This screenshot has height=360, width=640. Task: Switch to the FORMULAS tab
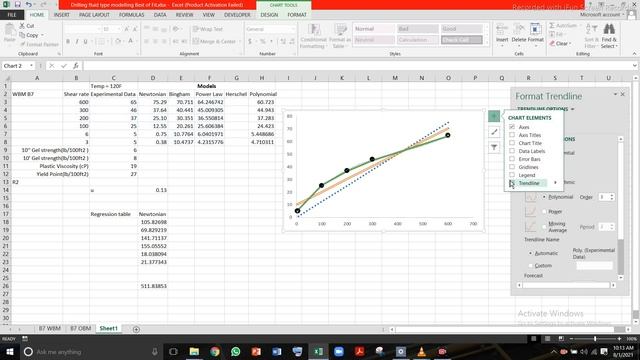click(x=131, y=15)
